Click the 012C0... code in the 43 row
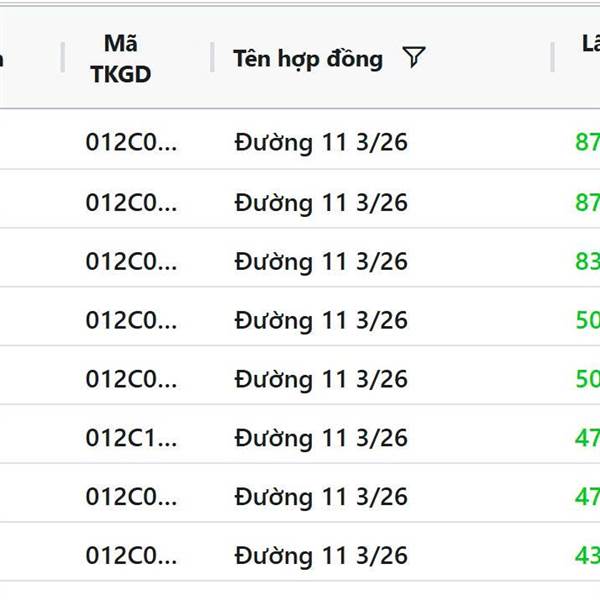The image size is (600, 600). (131, 556)
